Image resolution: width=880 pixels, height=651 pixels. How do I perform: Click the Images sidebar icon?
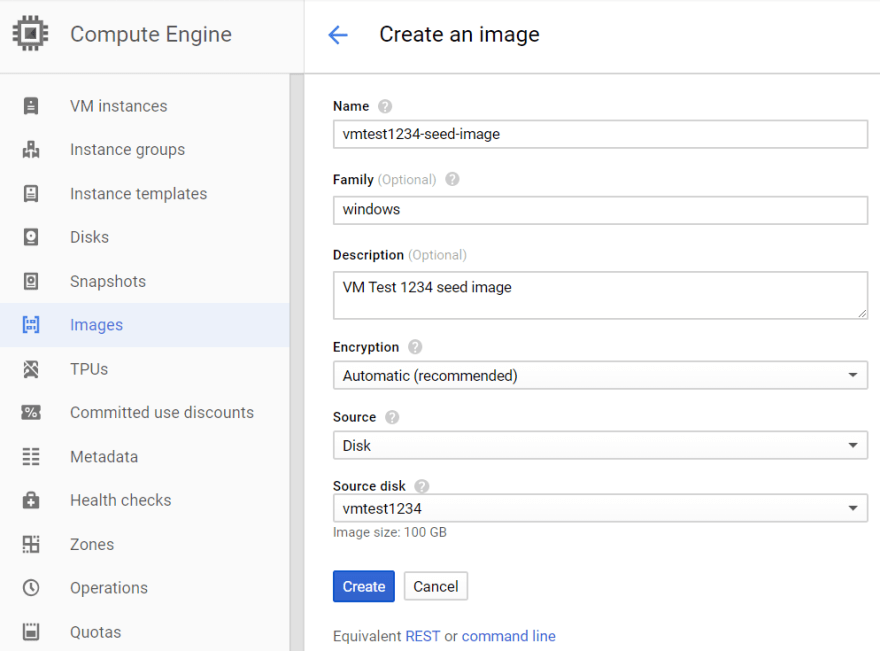pyautogui.click(x=31, y=324)
